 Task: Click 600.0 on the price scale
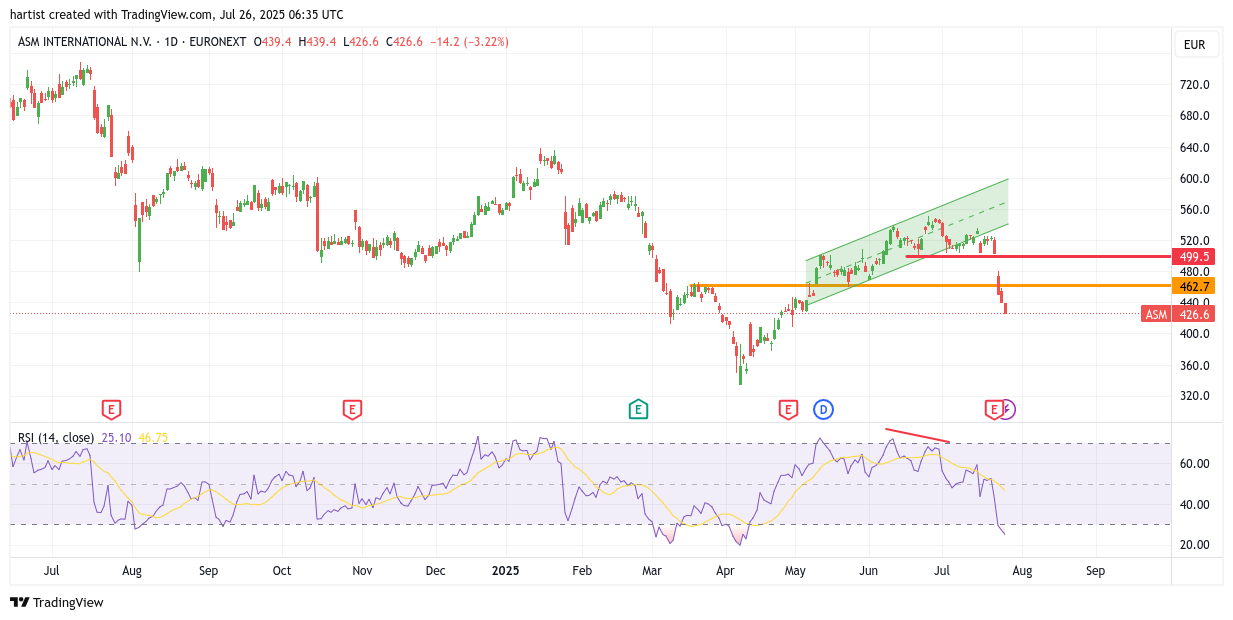pyautogui.click(x=1194, y=179)
